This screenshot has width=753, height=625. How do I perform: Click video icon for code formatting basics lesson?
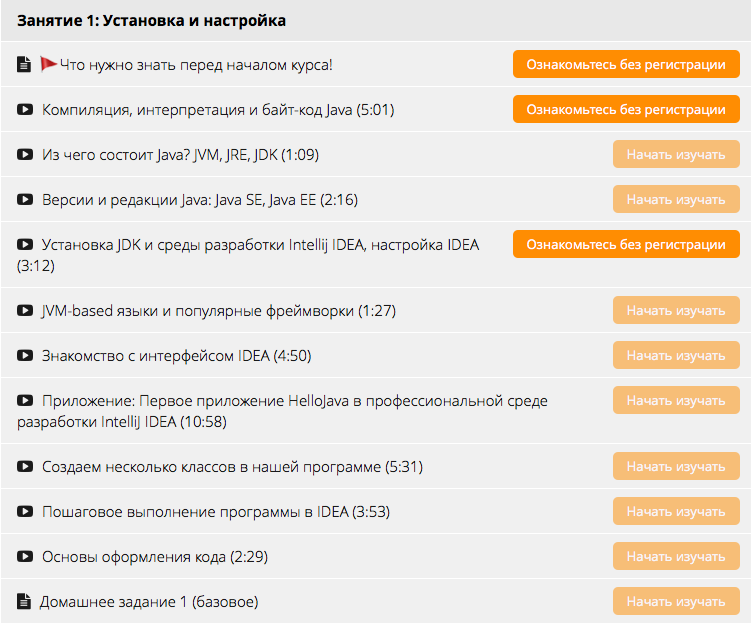coord(25,556)
